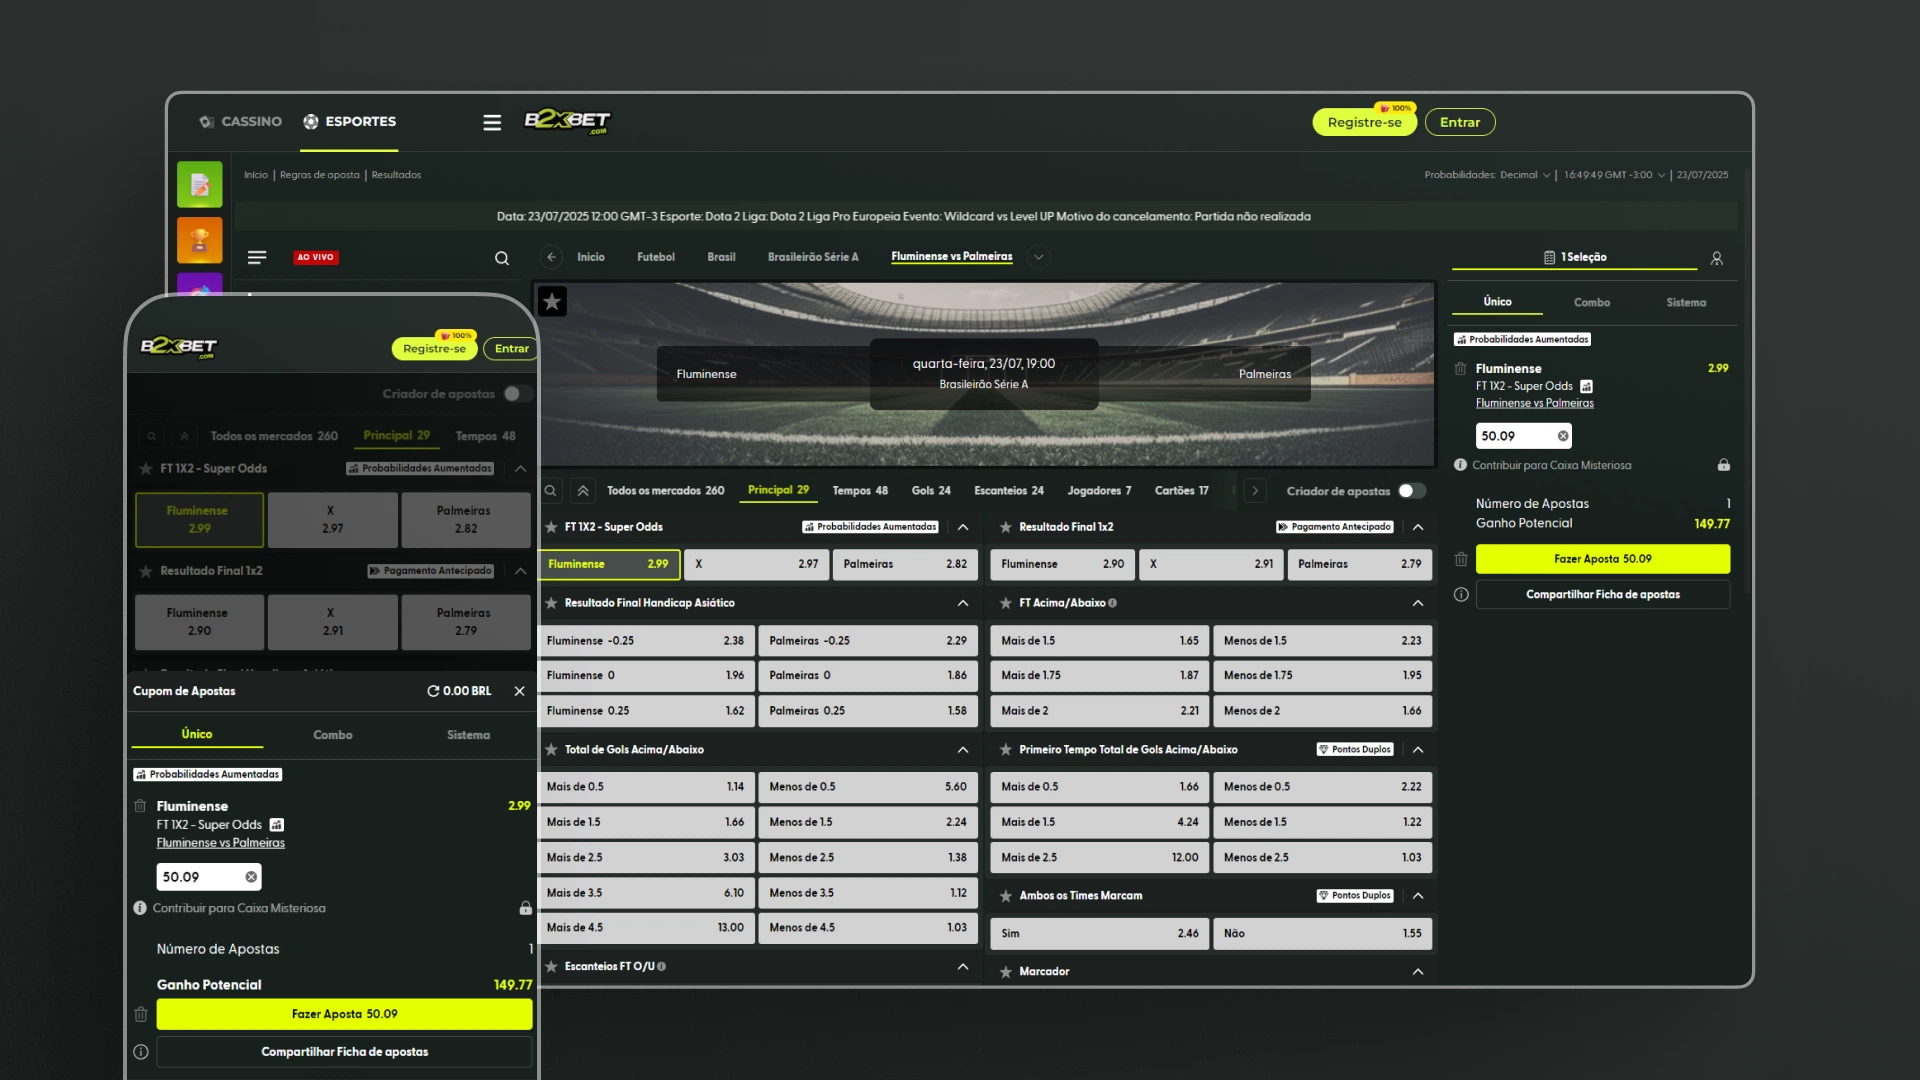Open the user profile icon in the bet slip
This screenshot has width=1920, height=1080.
tap(1717, 258)
